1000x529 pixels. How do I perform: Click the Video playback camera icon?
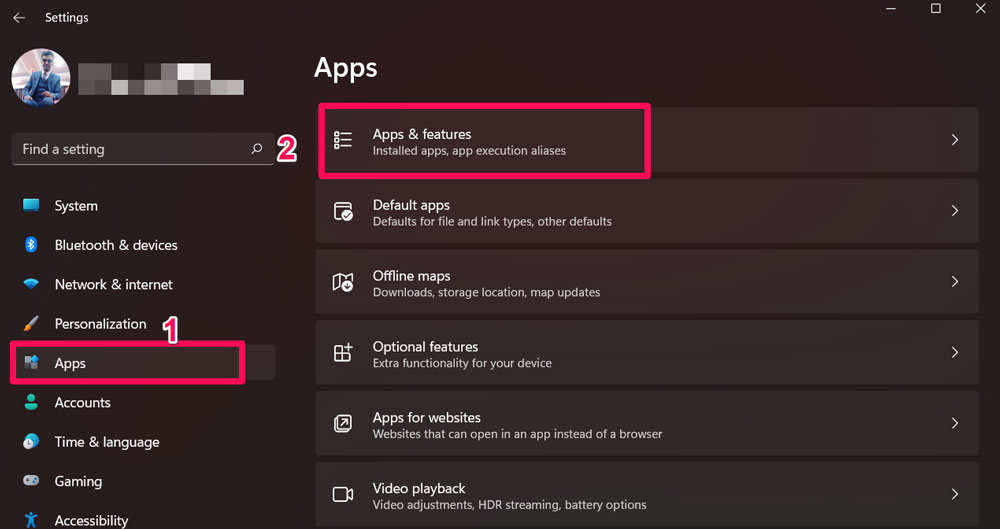pyautogui.click(x=343, y=495)
